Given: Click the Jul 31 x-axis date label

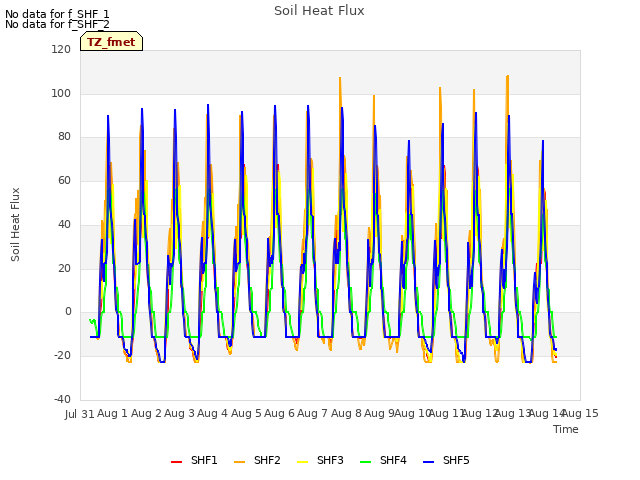Looking at the screenshot, I should tap(80, 414).
